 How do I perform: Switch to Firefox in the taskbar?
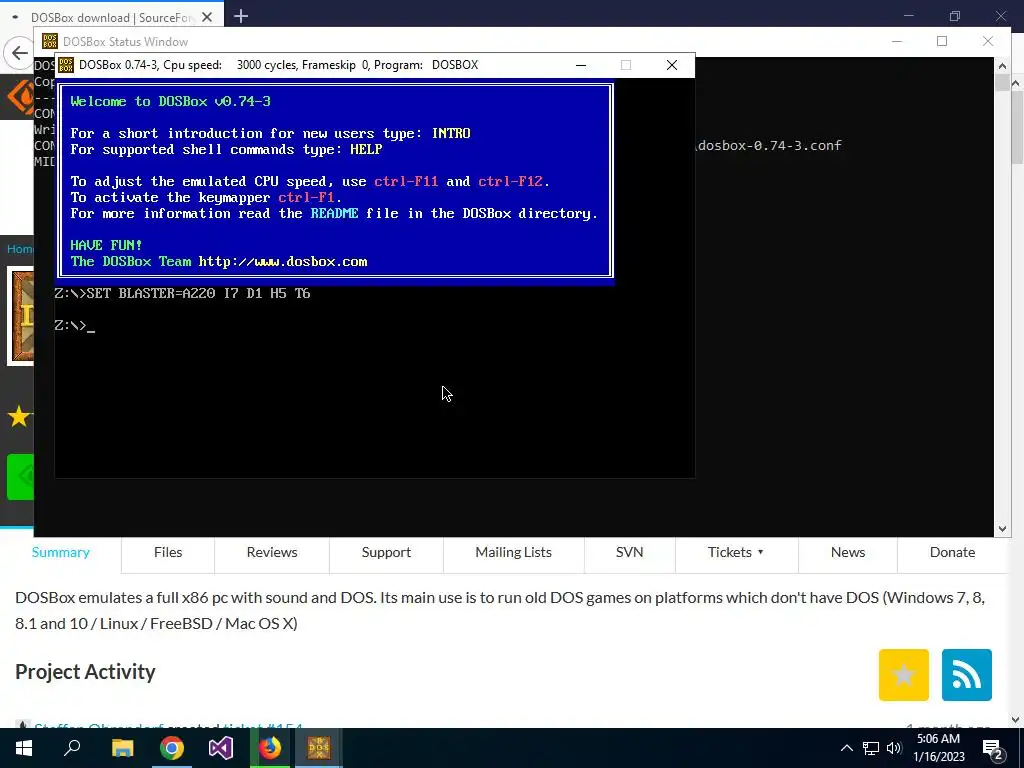(x=270, y=748)
